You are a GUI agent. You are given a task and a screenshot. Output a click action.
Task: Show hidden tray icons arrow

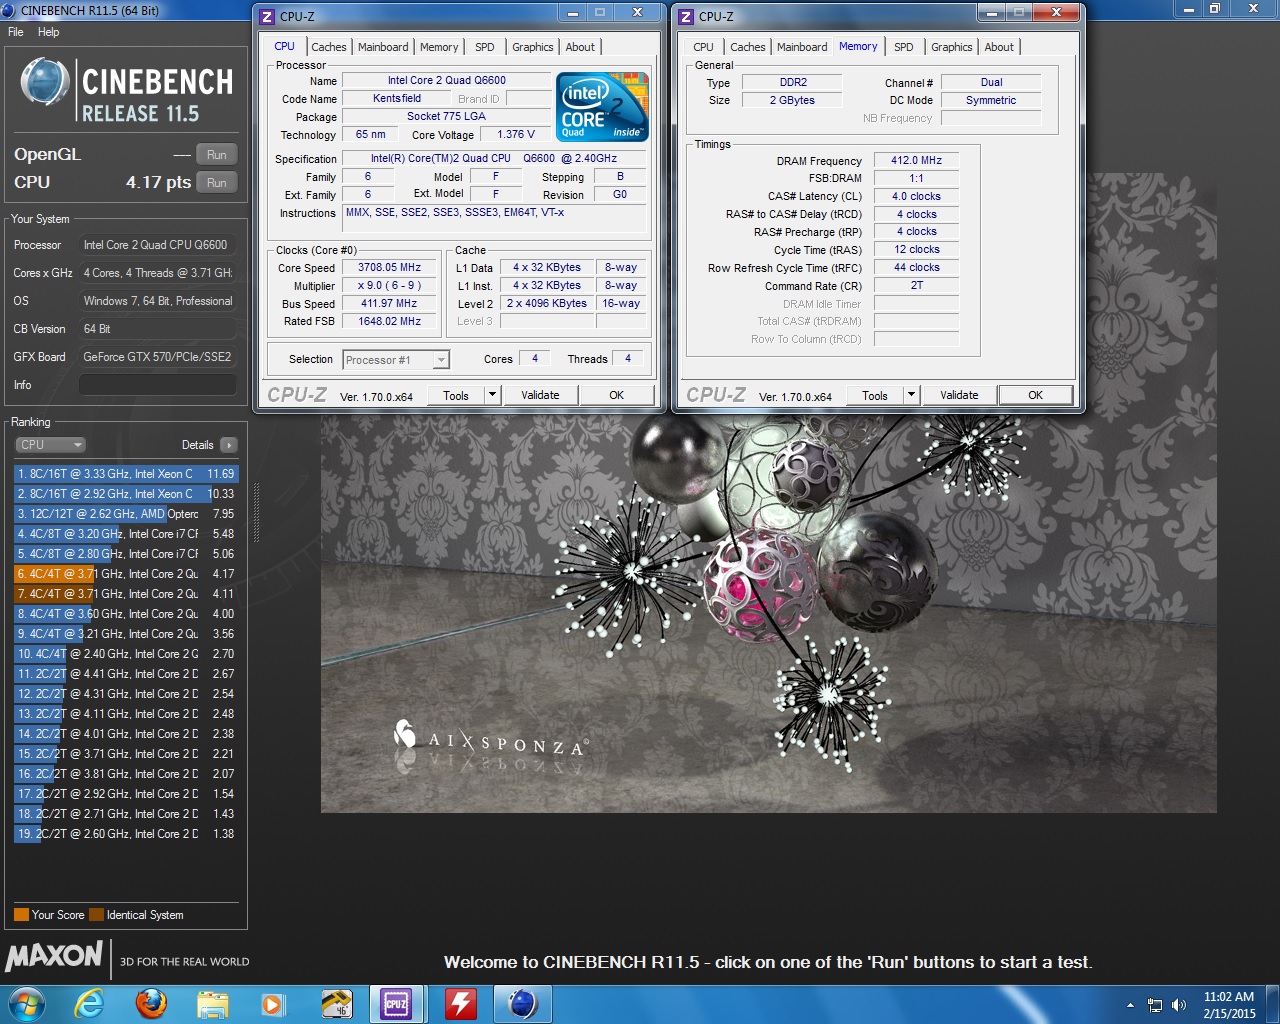point(1130,1005)
